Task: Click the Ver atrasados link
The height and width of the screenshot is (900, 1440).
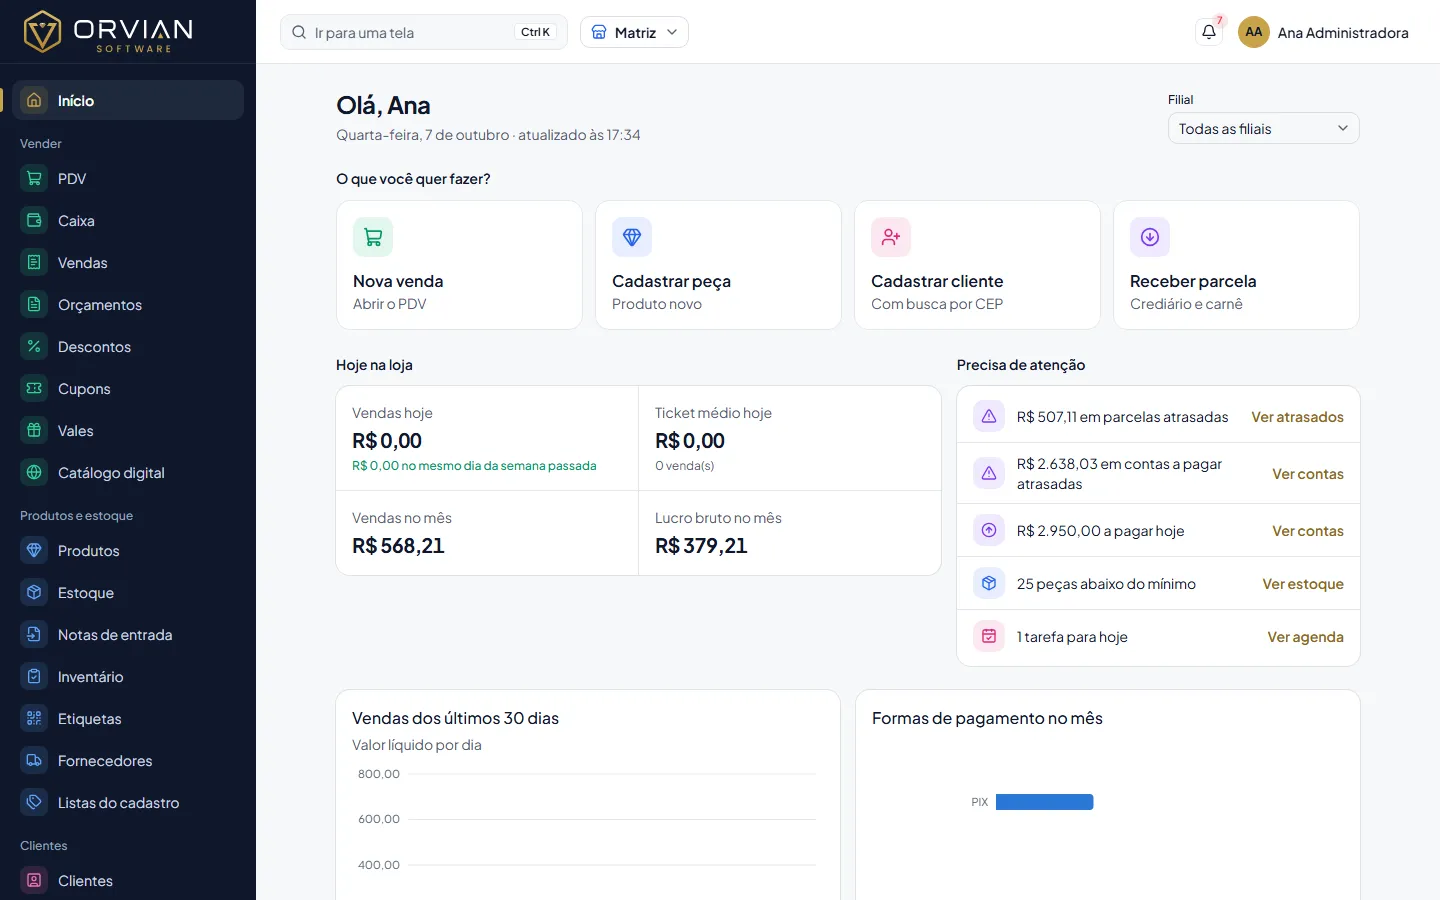Action: 1297,417
